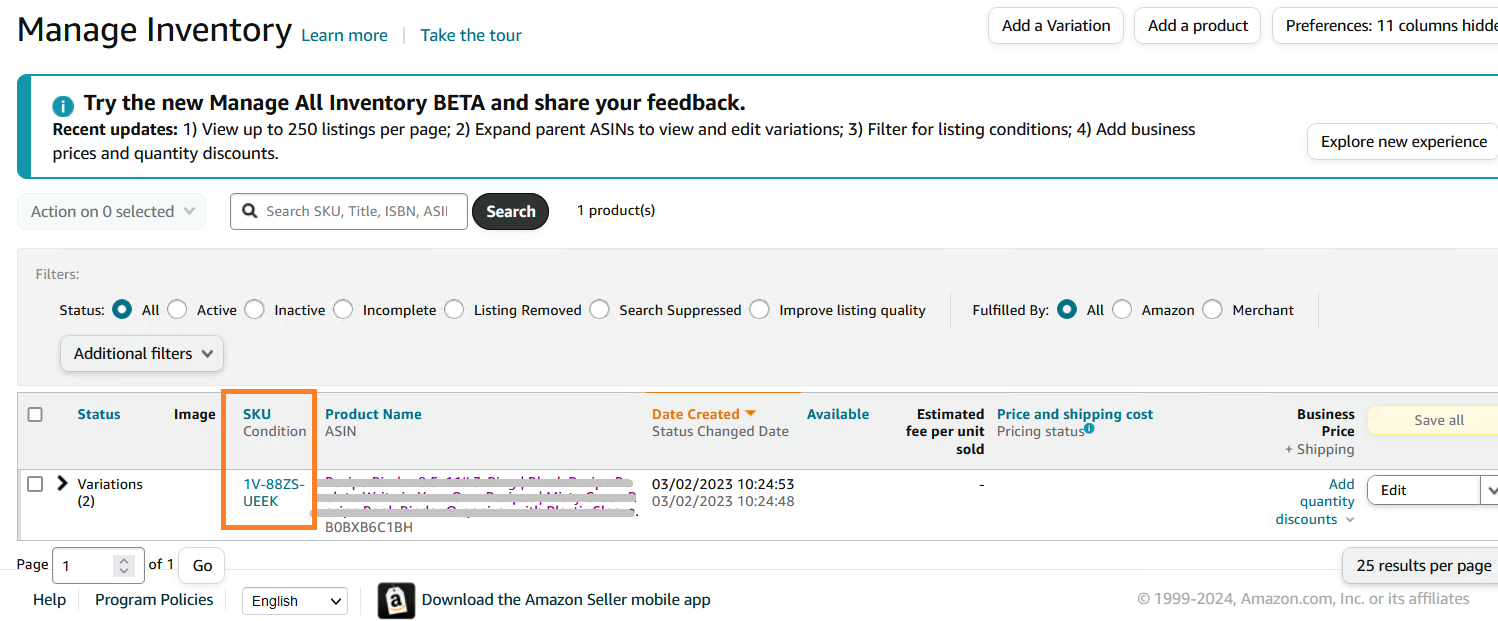Select the Inactive status filter

tap(253, 309)
